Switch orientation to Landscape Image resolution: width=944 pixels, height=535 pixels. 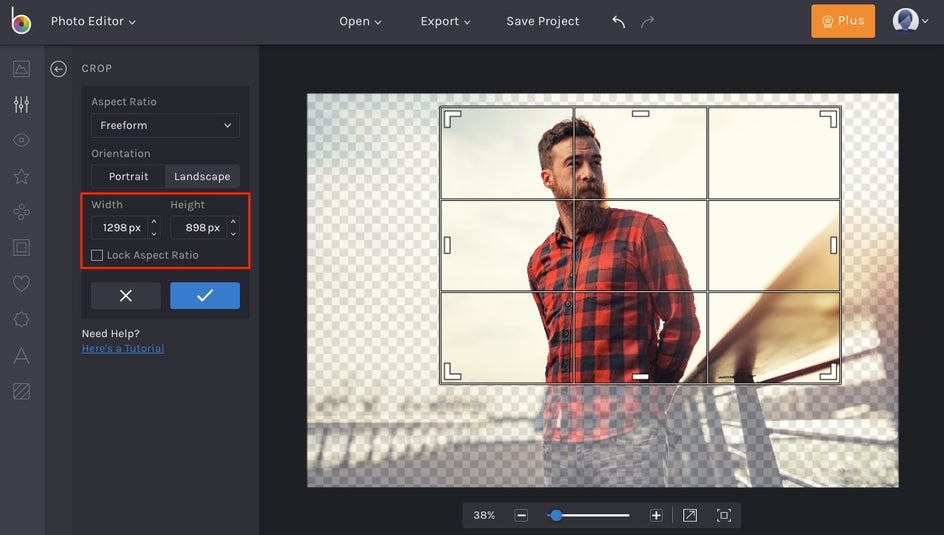[202, 177]
